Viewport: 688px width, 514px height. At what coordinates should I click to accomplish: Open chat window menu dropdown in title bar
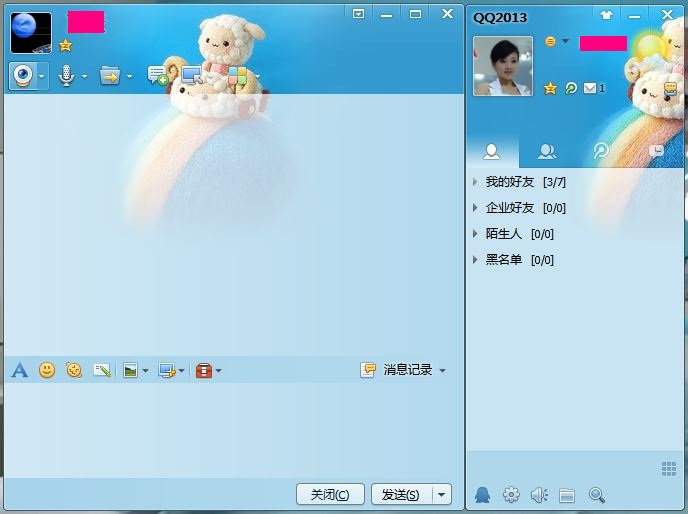[358, 14]
